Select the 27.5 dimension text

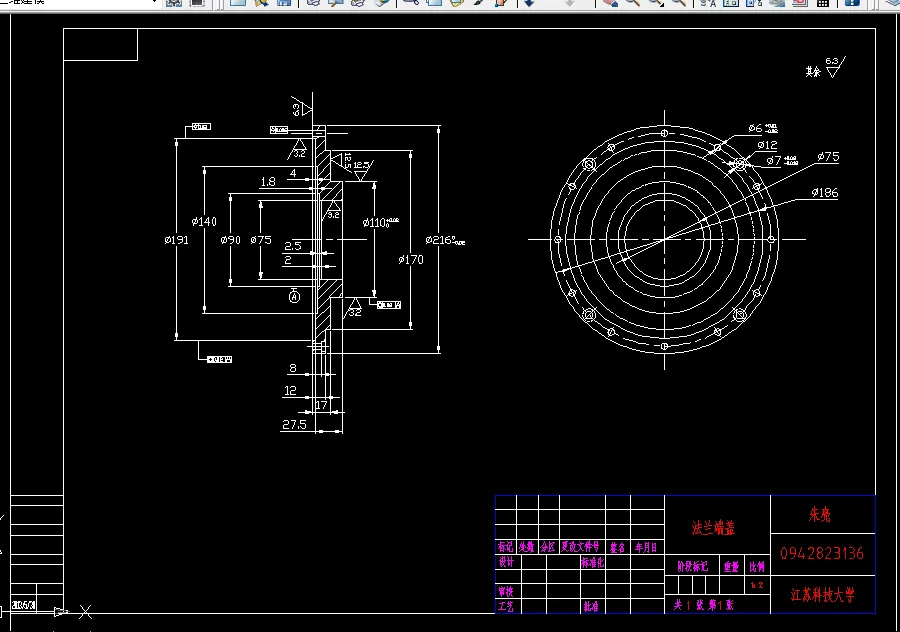(x=294, y=425)
